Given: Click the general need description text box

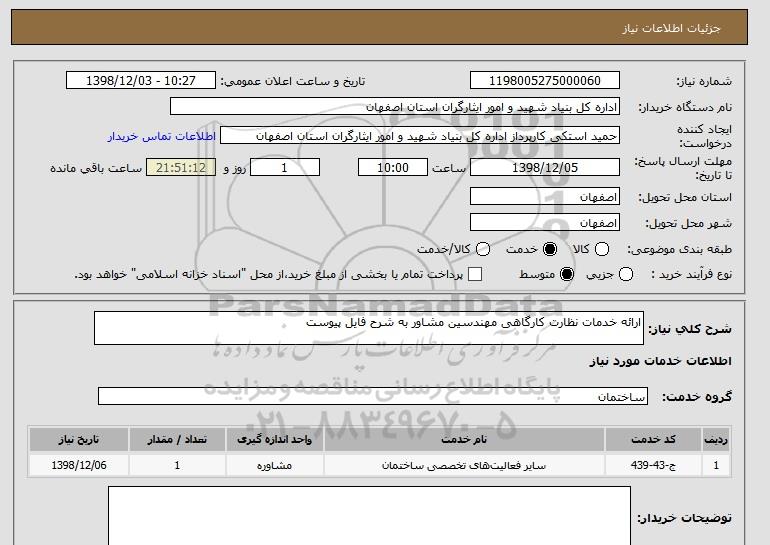Looking at the screenshot, I should (369, 328).
